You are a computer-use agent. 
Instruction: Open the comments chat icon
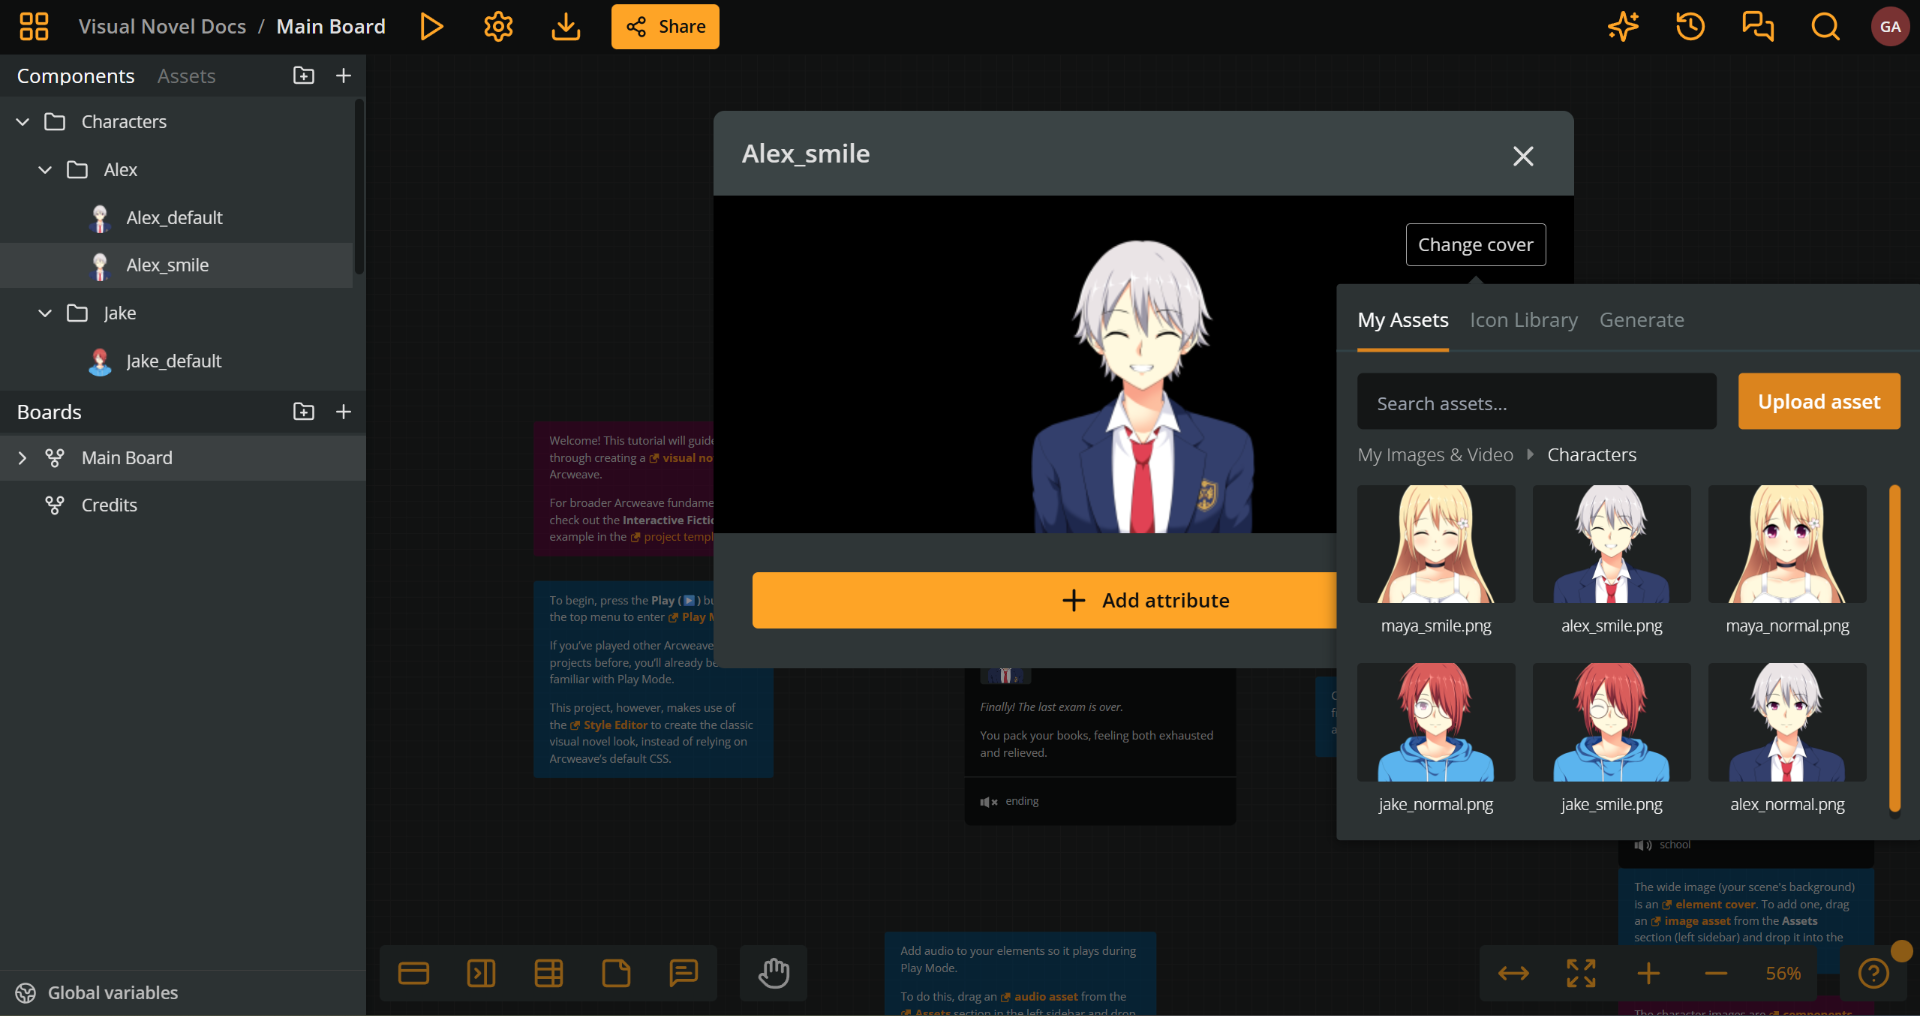coord(1757,27)
